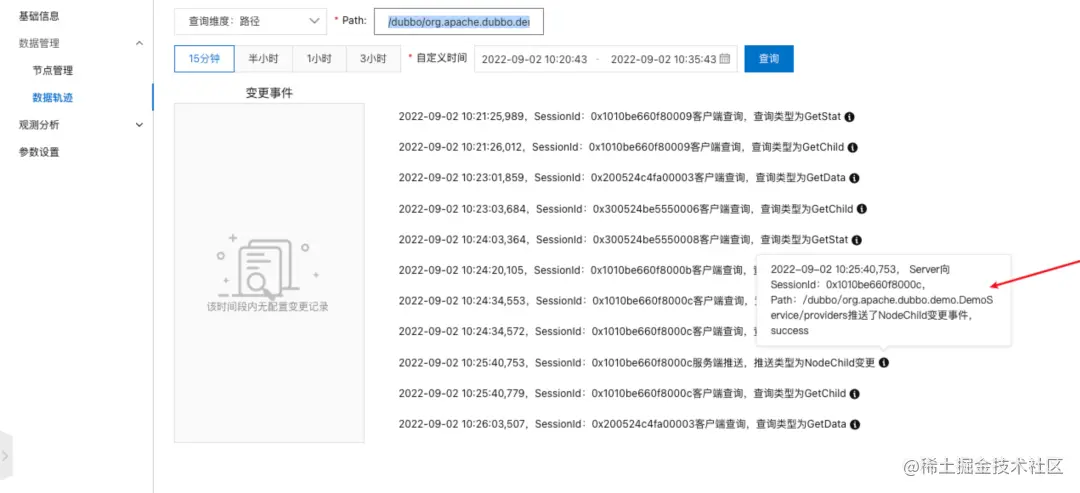
Task: Click info icon on 10:24:03,364 GetStat row
Action: (x=856, y=240)
